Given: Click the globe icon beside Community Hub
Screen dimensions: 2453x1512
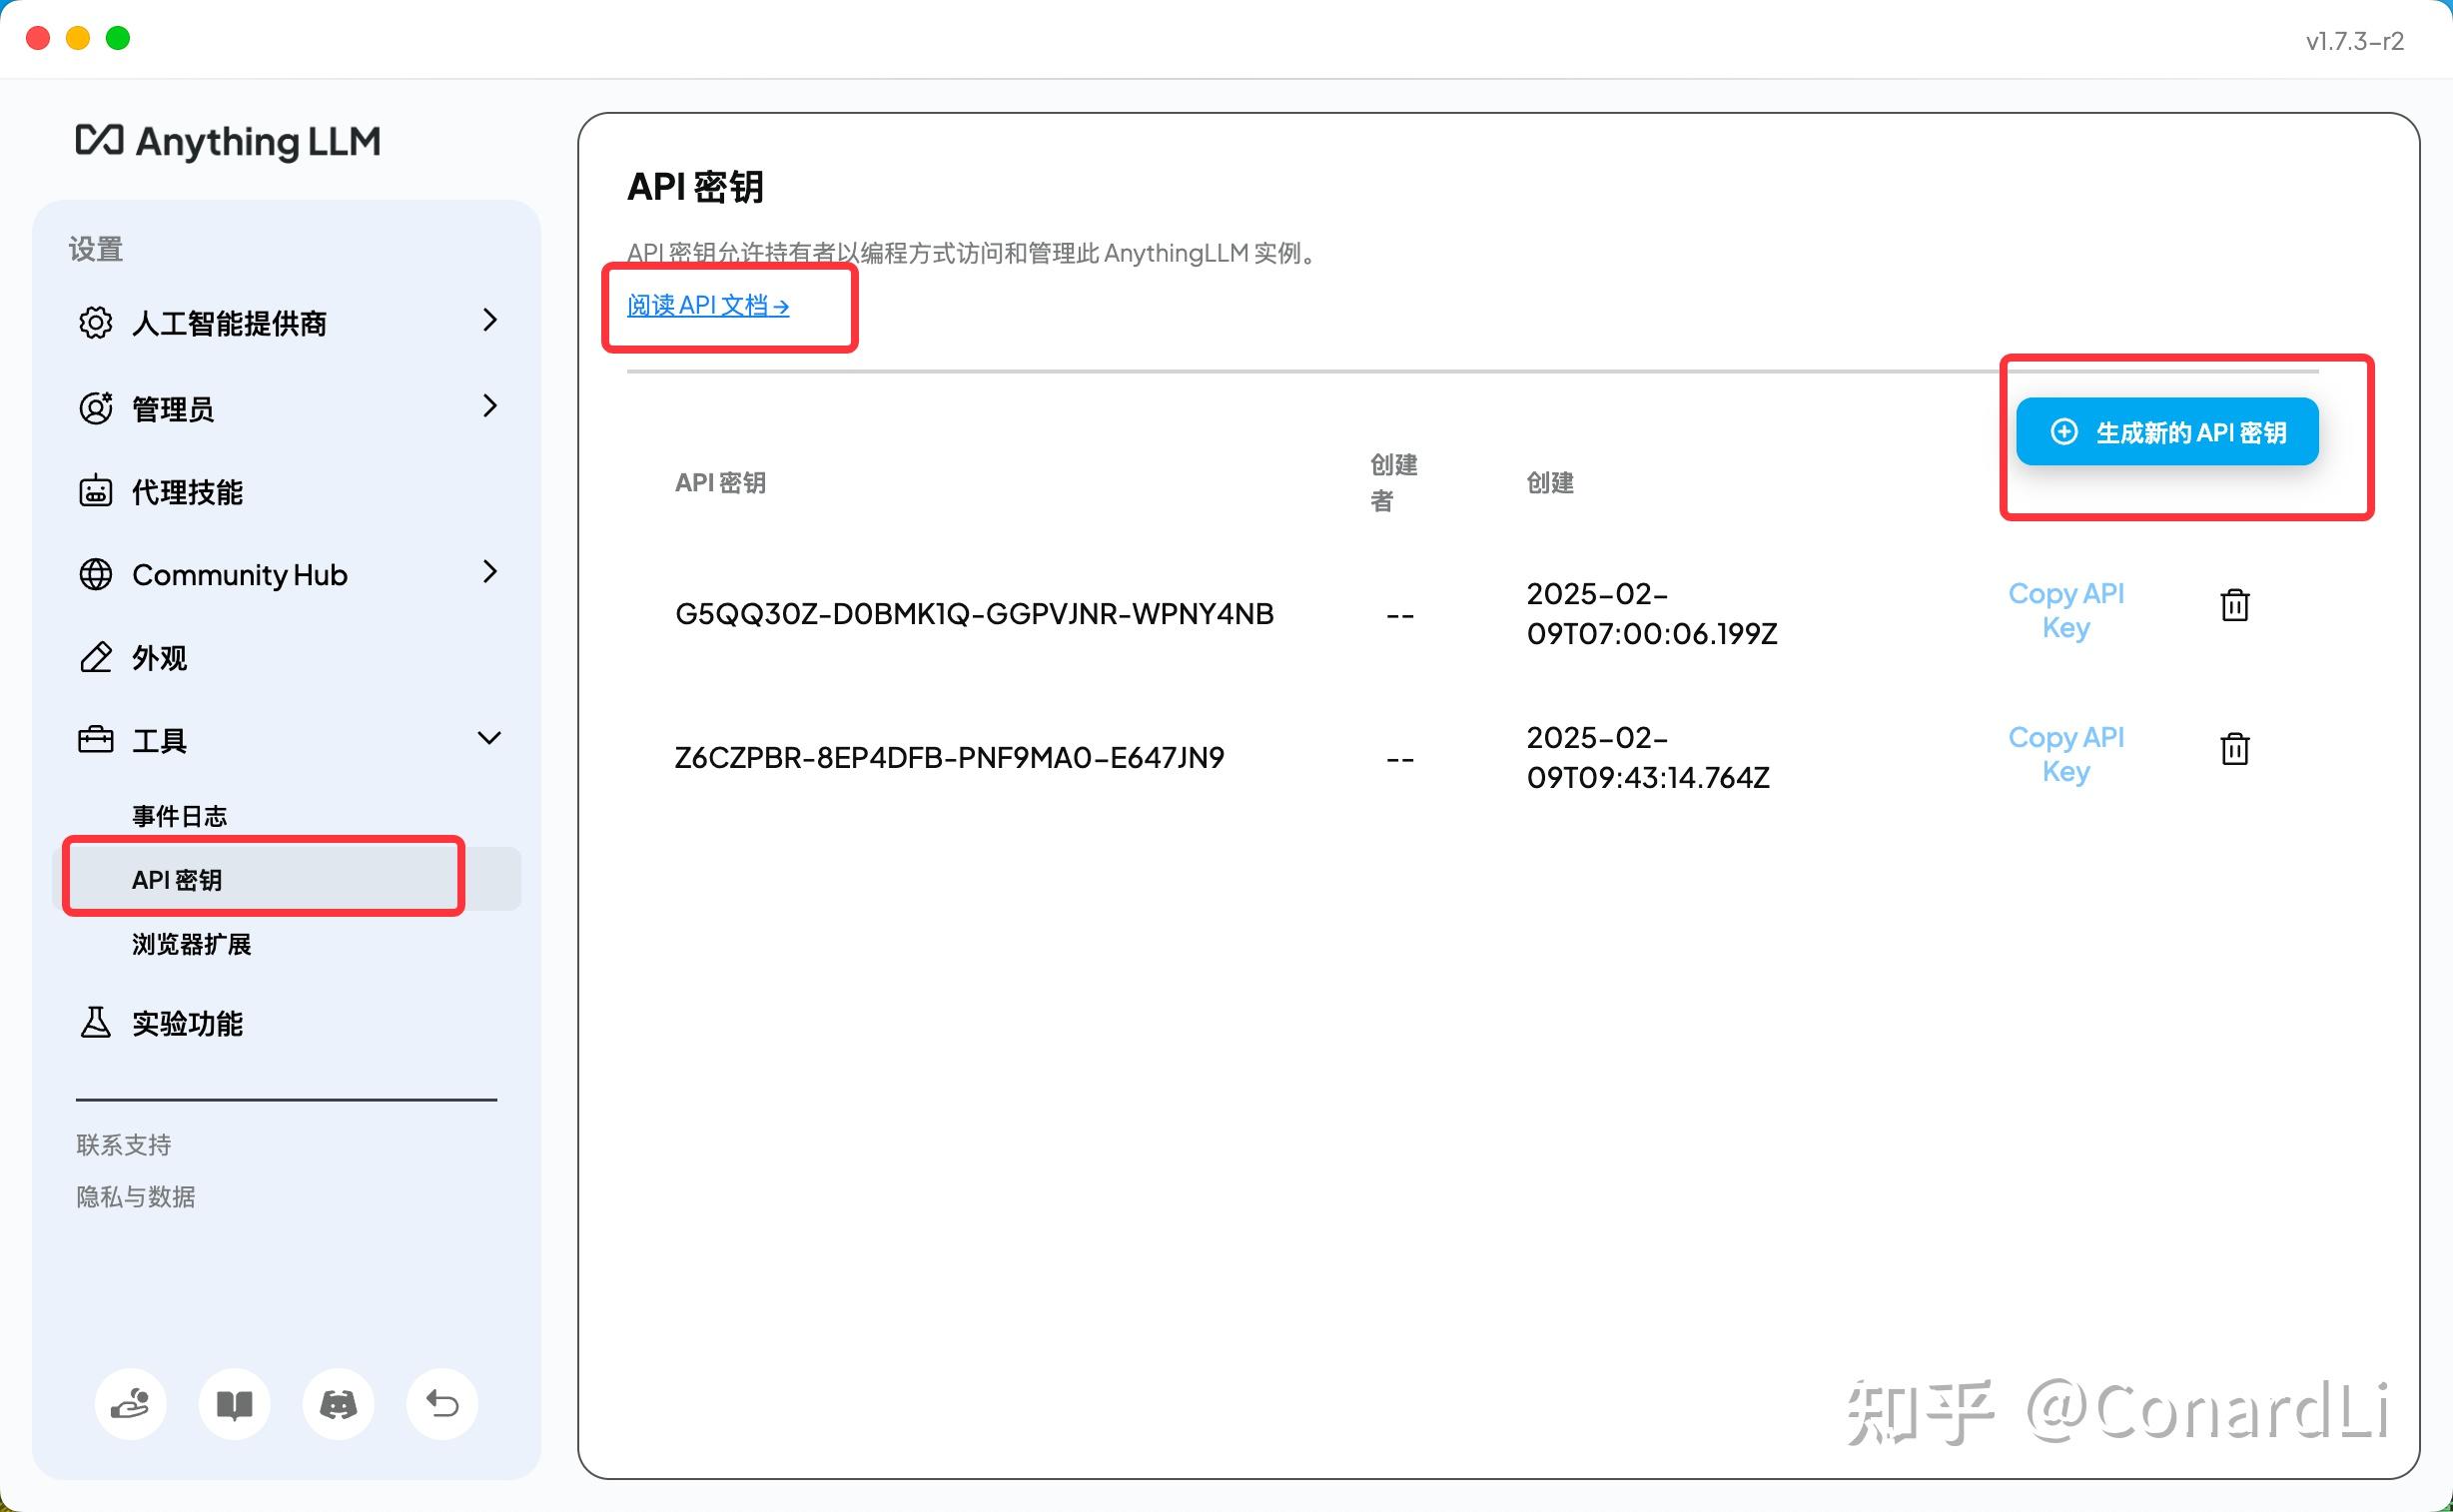Looking at the screenshot, I should click(95, 574).
